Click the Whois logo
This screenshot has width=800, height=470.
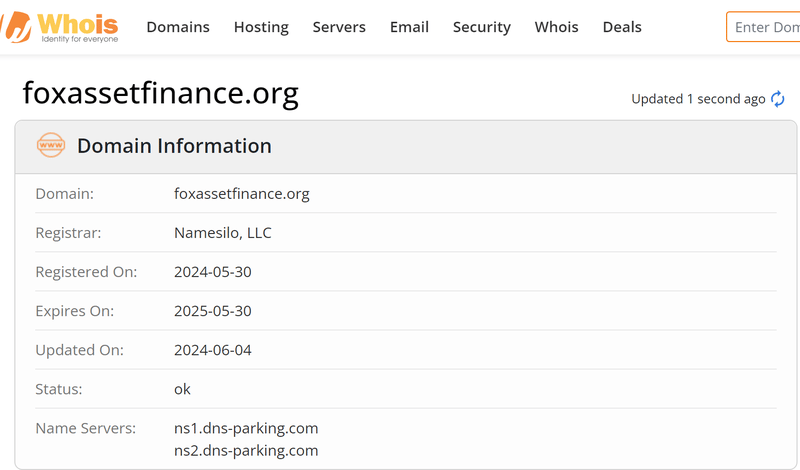click(62, 27)
